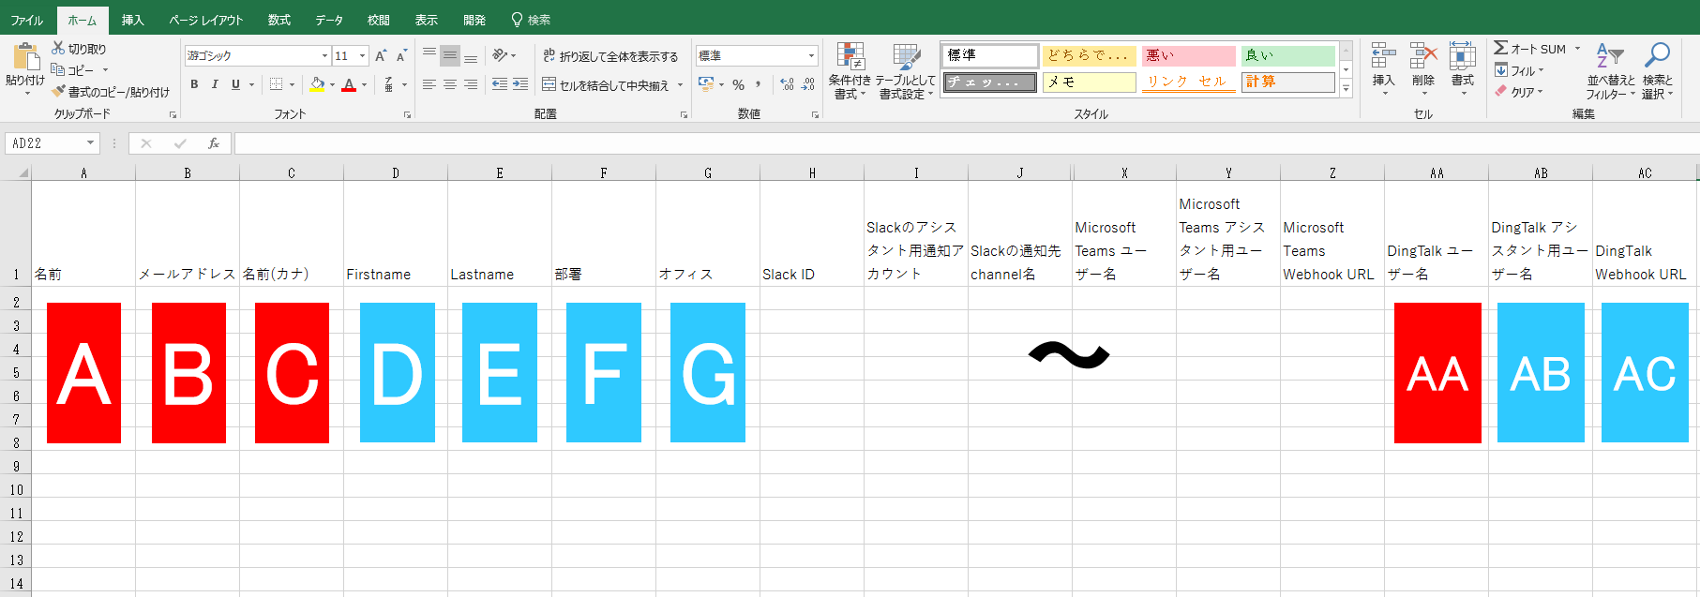Open the Font group dialog launcher
Image resolution: width=1700 pixels, height=597 pixels.
(x=407, y=115)
